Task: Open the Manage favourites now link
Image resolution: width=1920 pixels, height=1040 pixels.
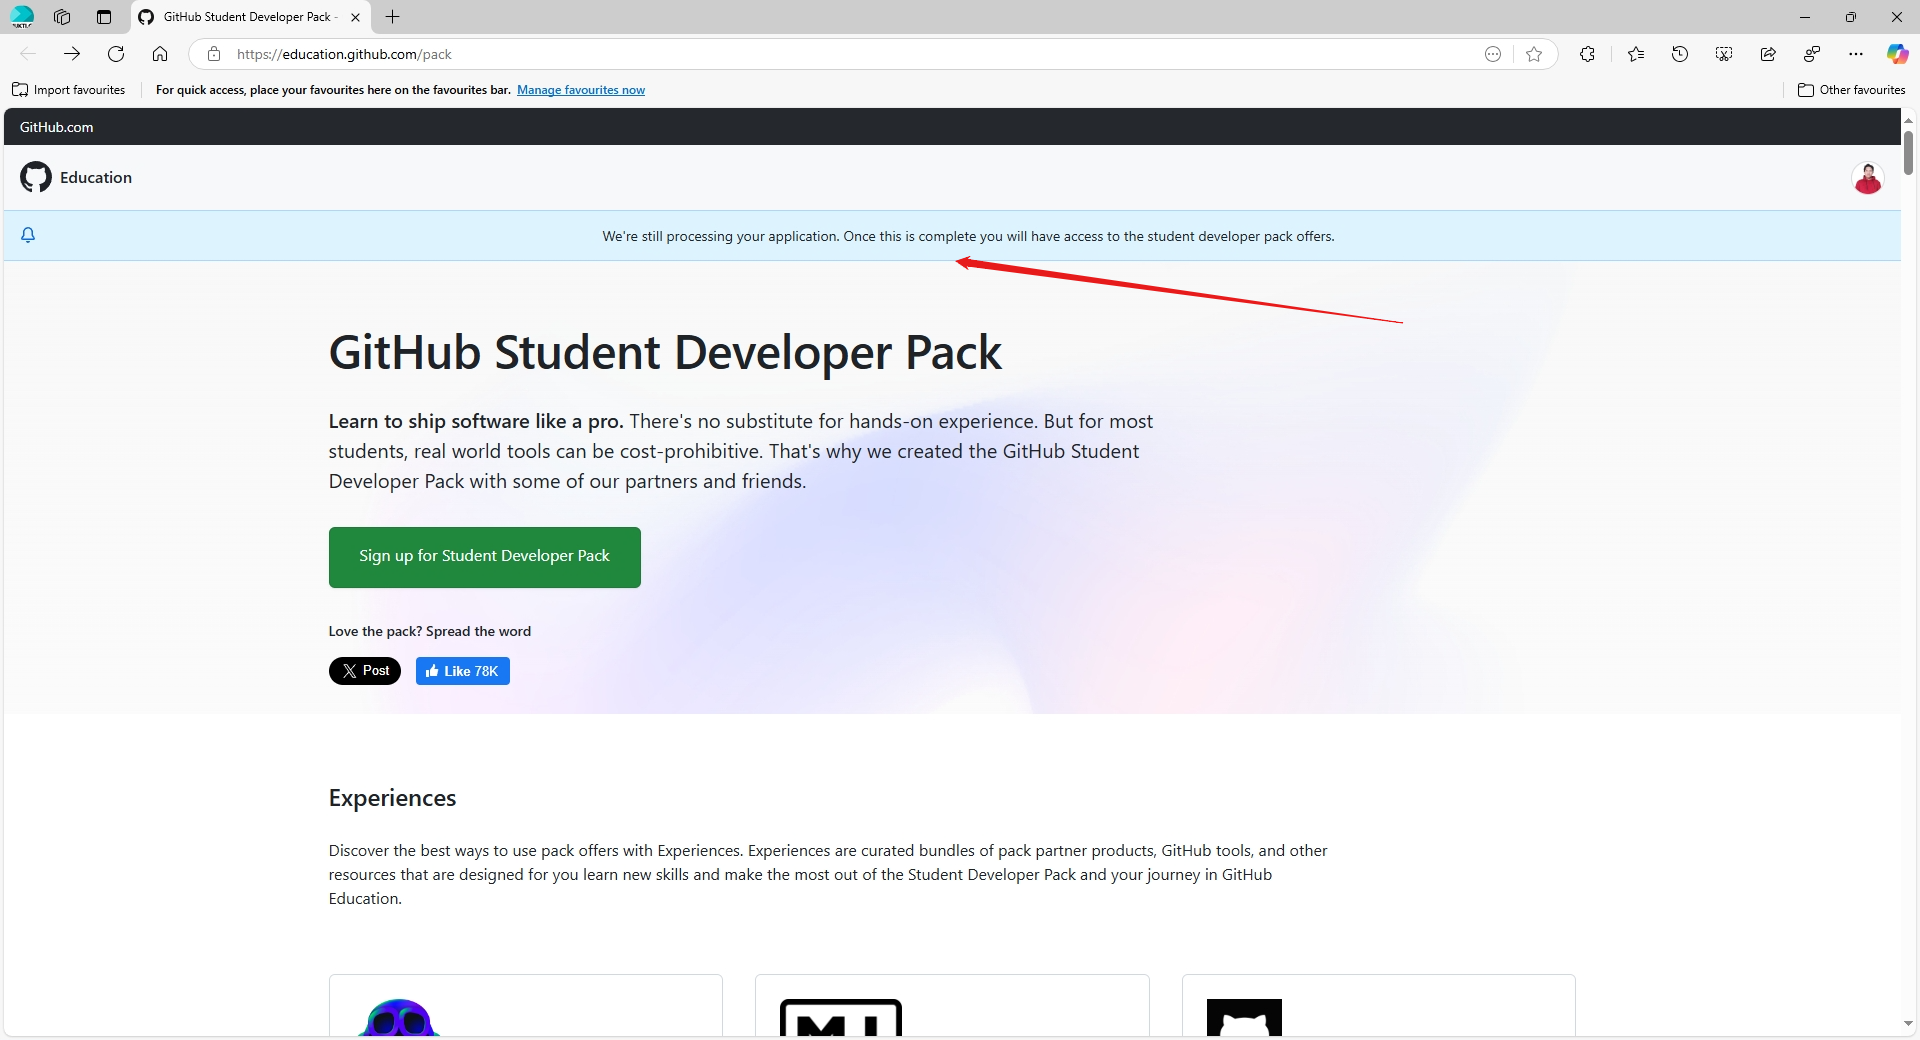Action: pos(581,89)
